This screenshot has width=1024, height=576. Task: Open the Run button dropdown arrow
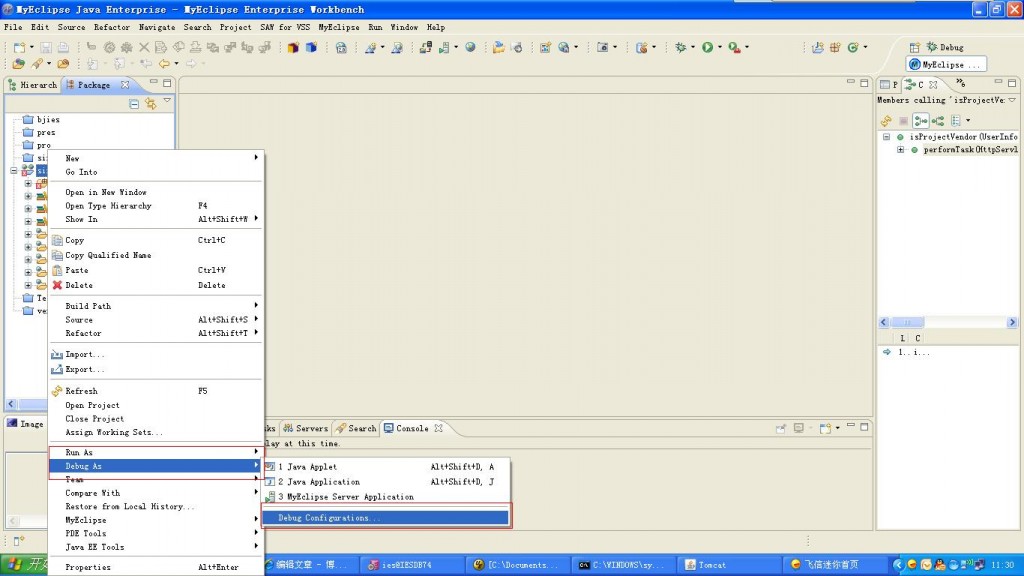(x=720, y=47)
